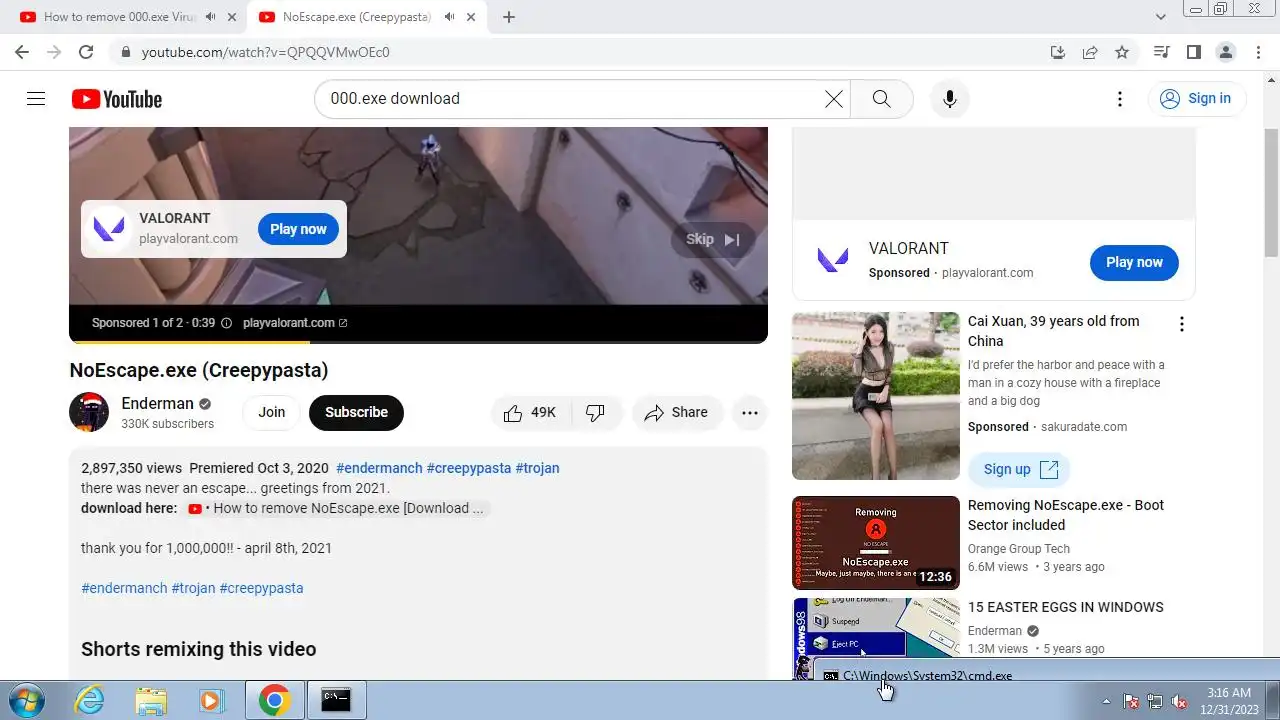This screenshot has width=1280, height=720.
Task: Click Play now in sidebar VALORANT ad
Action: [x=1134, y=262]
